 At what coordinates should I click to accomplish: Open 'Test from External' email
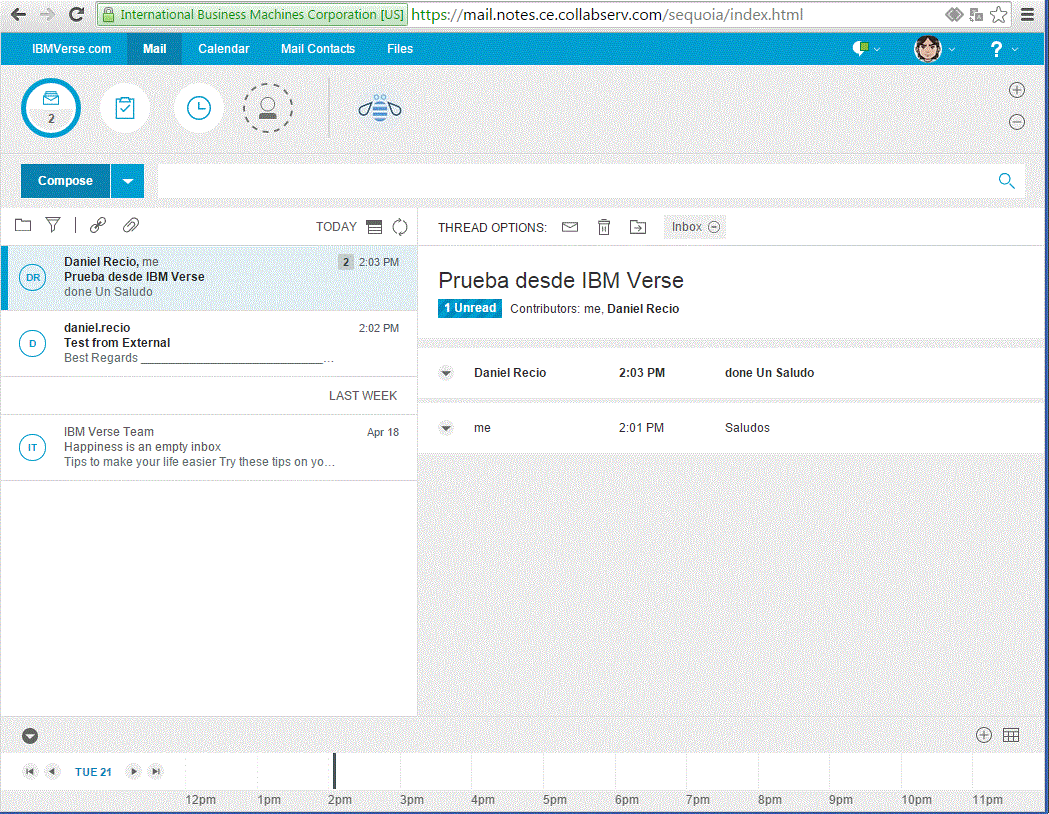point(209,344)
